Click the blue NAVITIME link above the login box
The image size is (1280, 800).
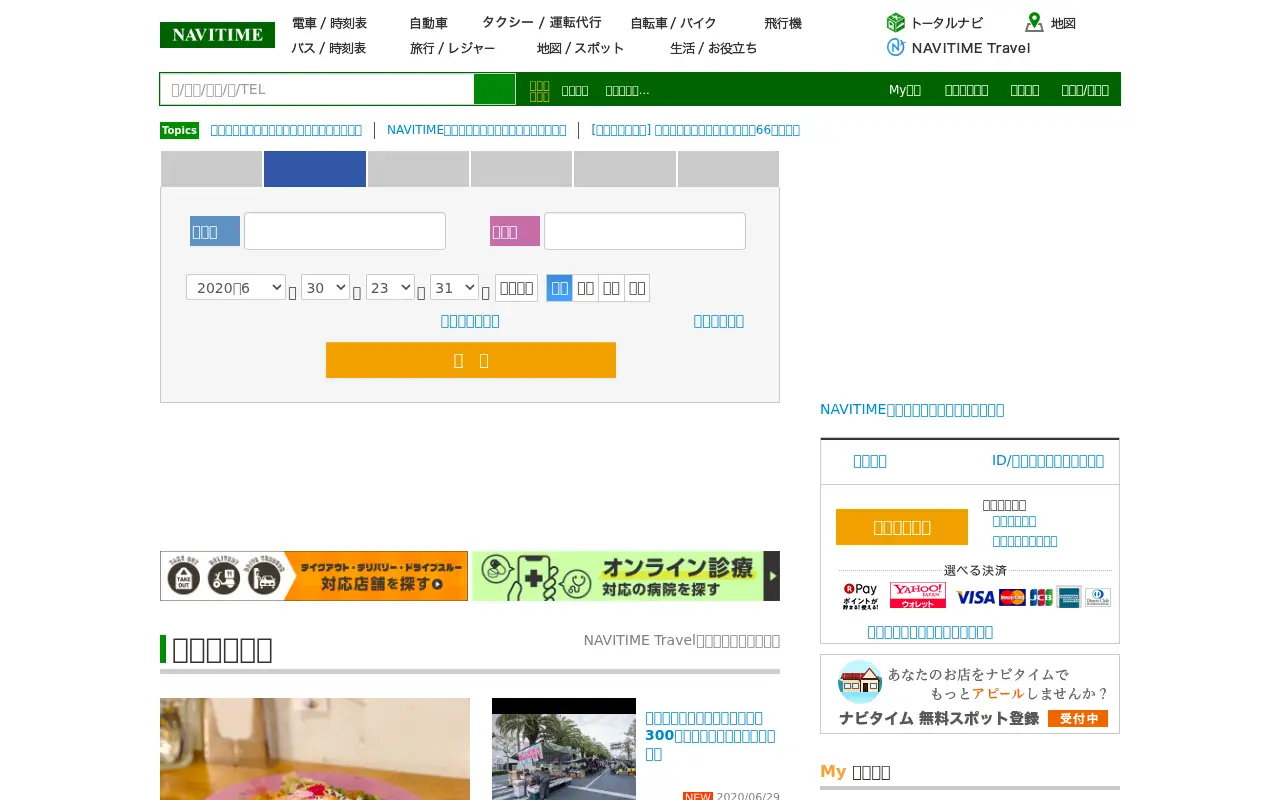[912, 409]
